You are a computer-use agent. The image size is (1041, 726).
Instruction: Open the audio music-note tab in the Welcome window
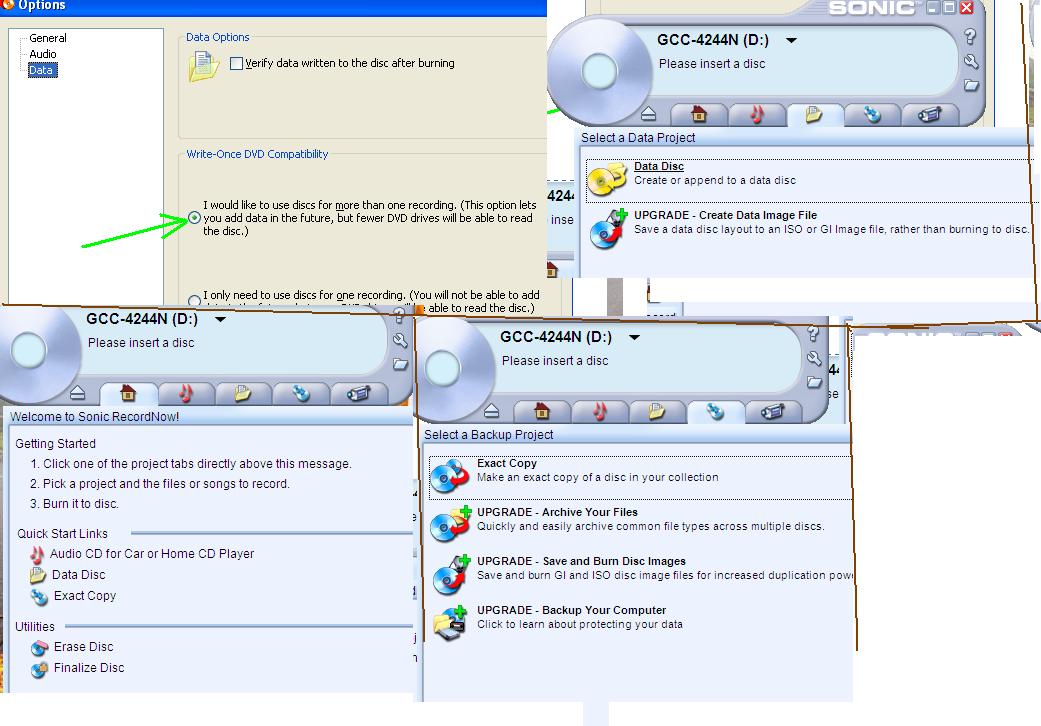pos(185,394)
